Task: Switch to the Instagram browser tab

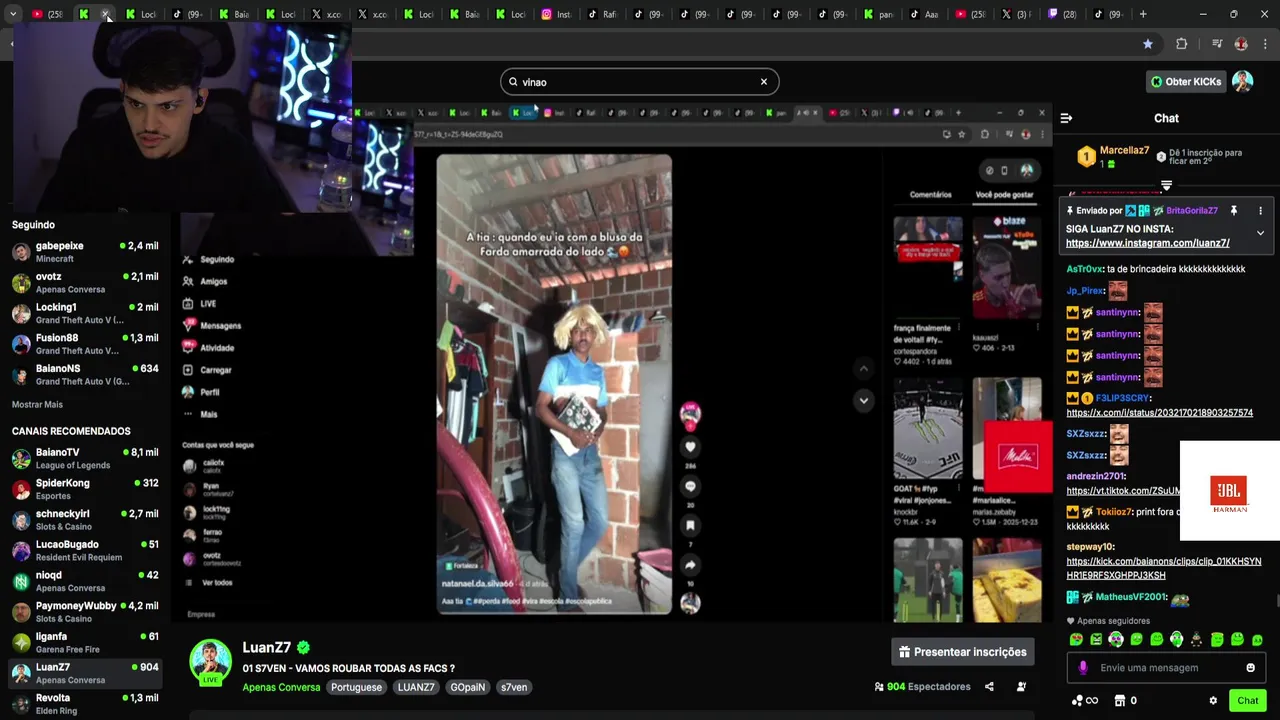Action: coord(556,14)
